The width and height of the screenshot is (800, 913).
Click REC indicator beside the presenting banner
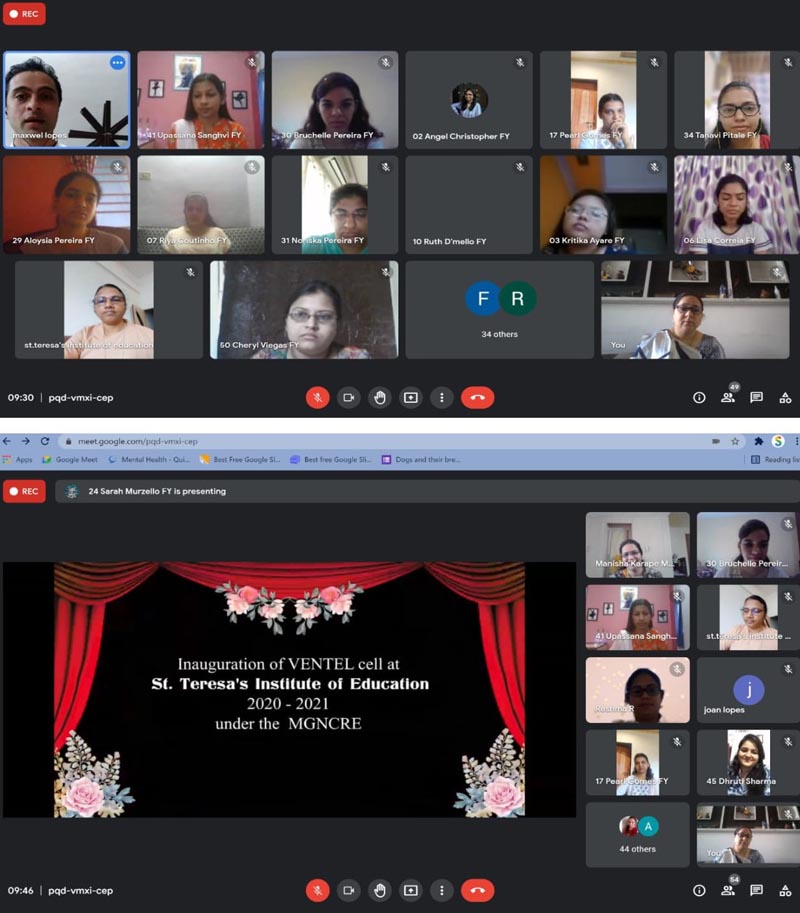tap(24, 491)
